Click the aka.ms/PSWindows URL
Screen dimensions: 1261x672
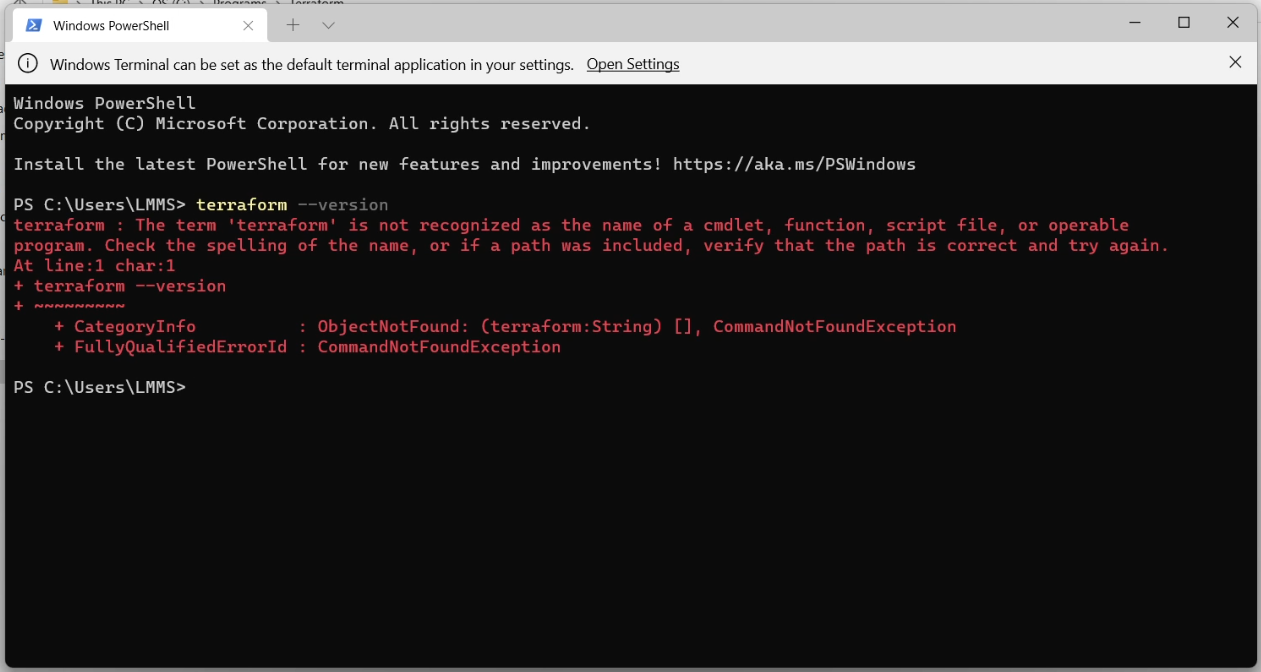point(794,164)
